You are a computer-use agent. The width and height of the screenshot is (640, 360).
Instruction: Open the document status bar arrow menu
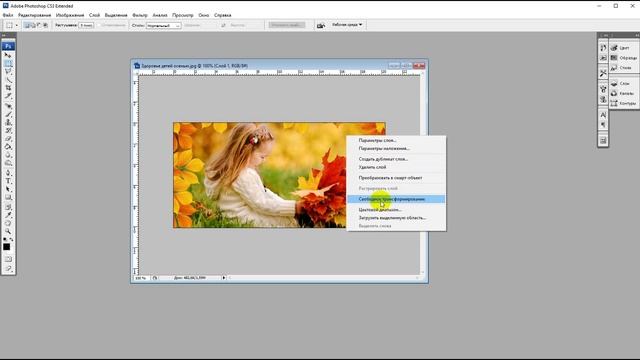(x=224, y=278)
